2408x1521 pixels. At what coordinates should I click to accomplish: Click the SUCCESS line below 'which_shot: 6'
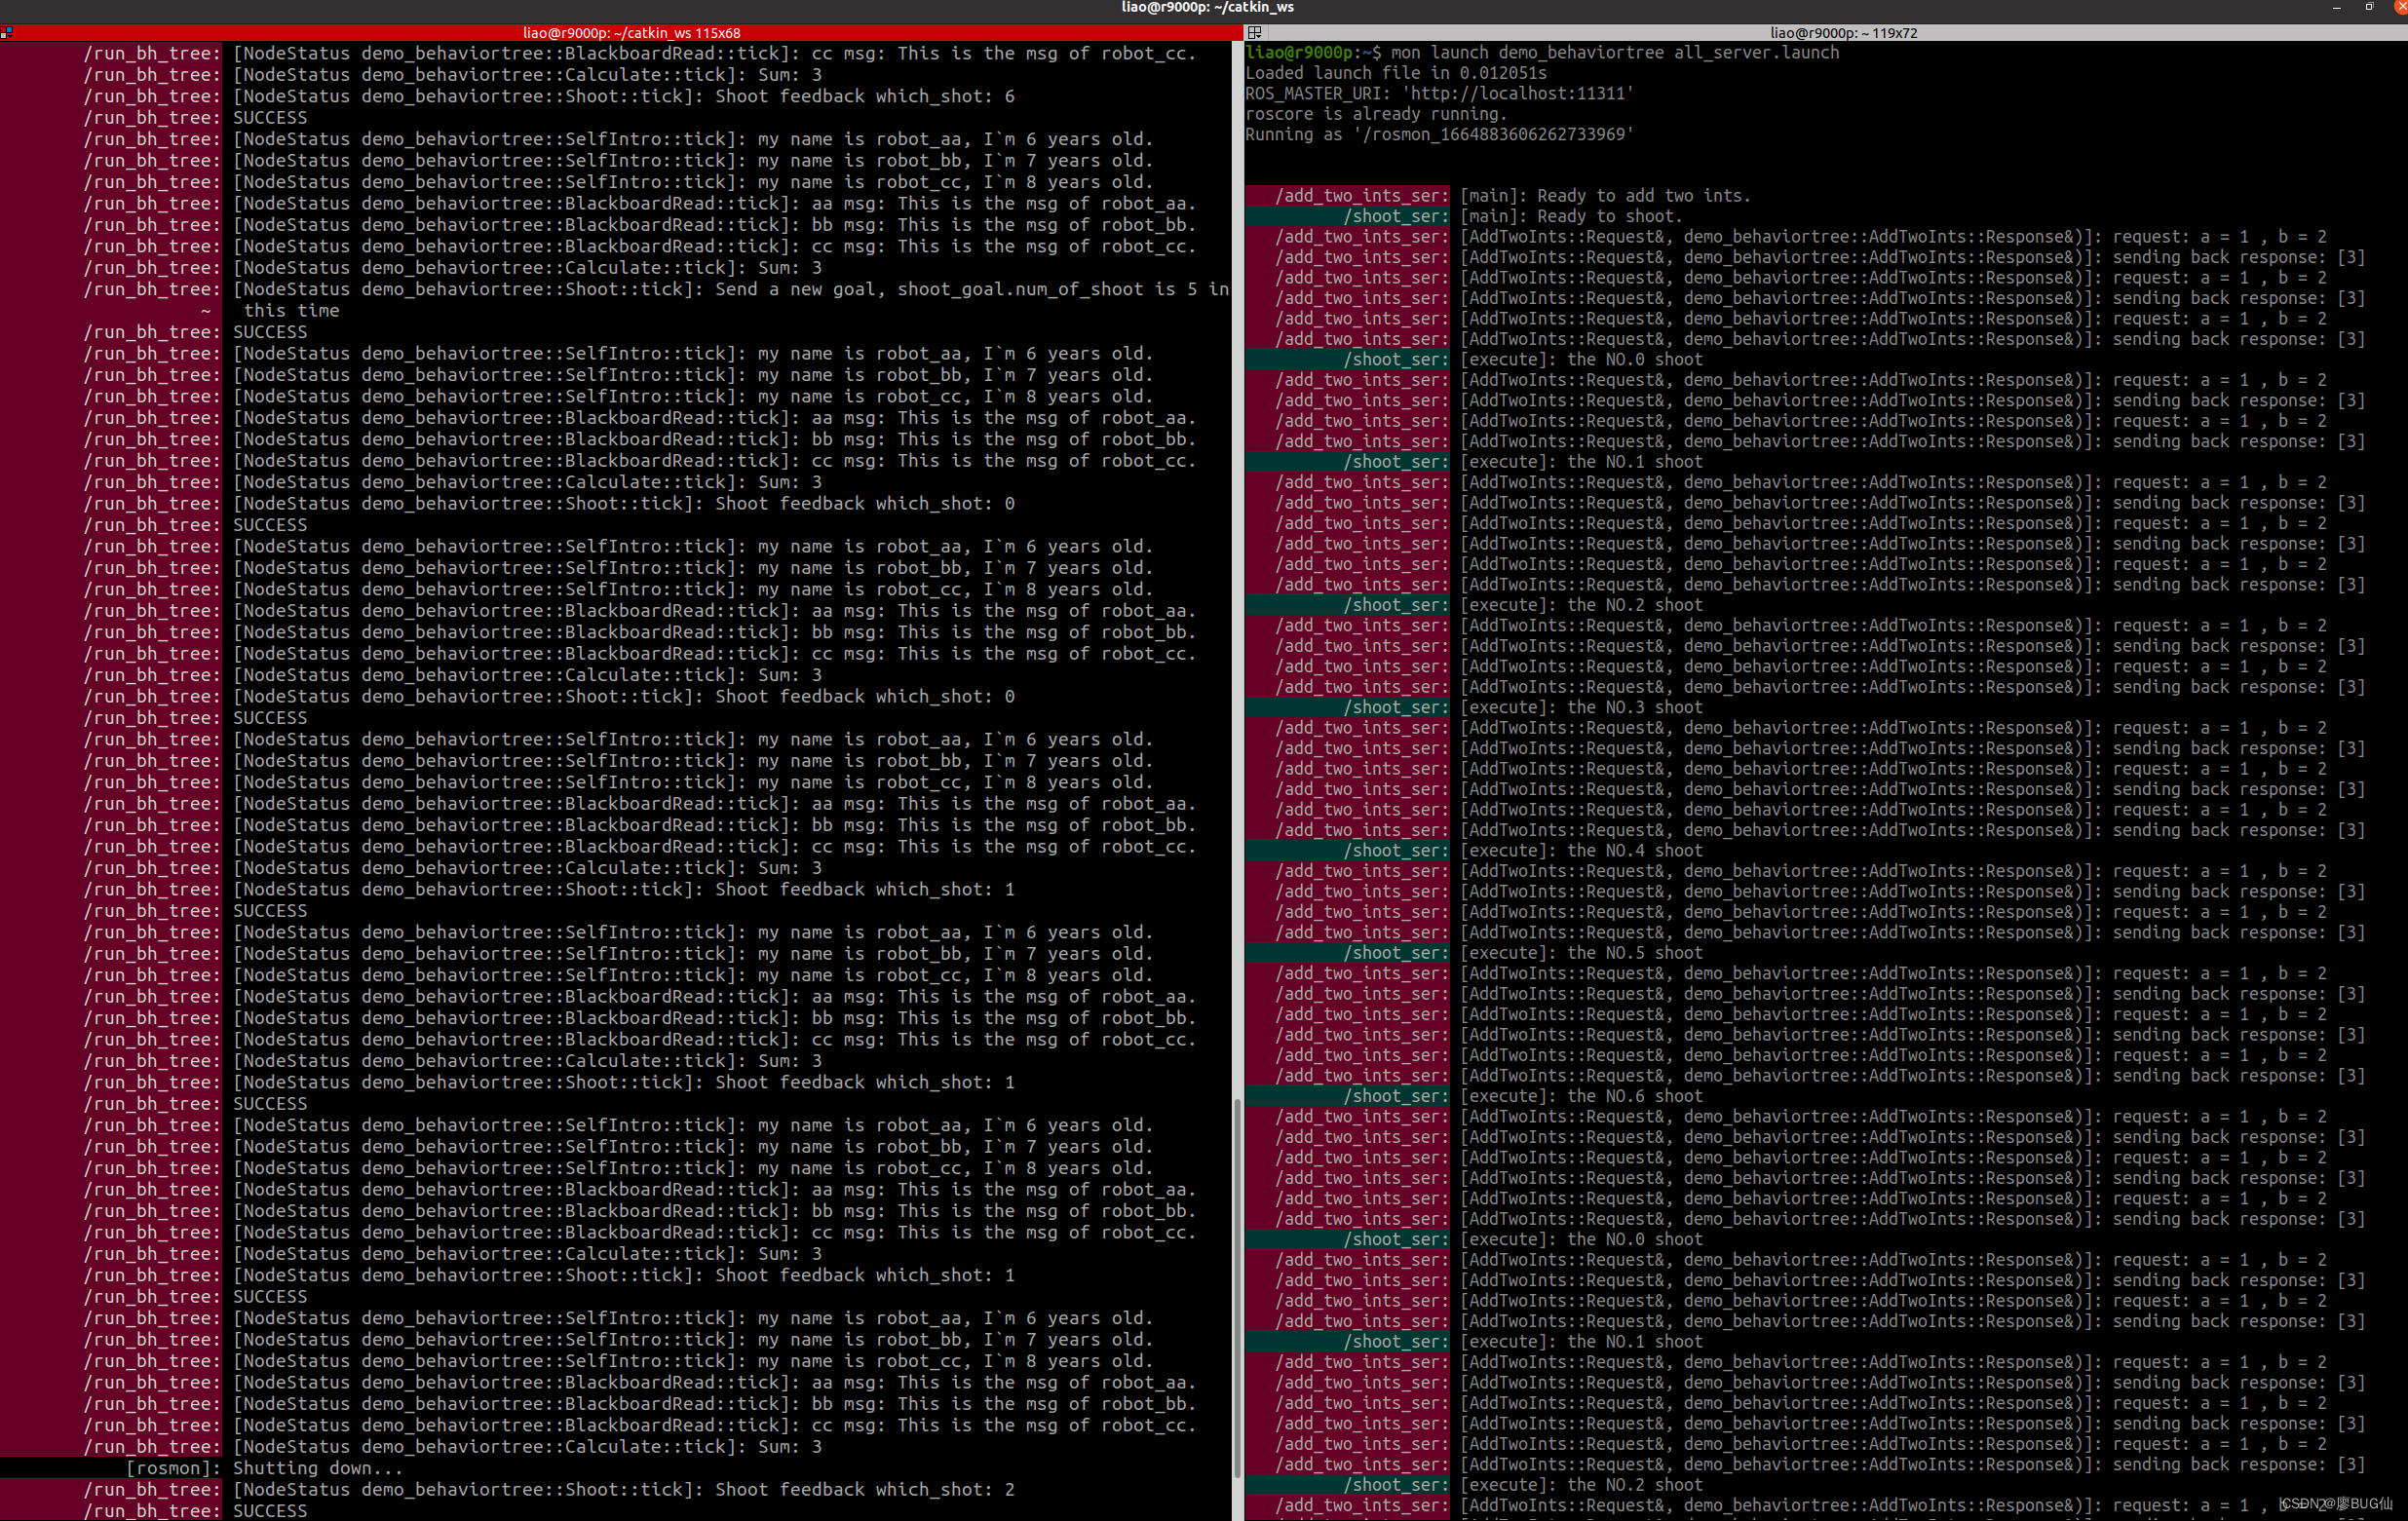coord(270,118)
